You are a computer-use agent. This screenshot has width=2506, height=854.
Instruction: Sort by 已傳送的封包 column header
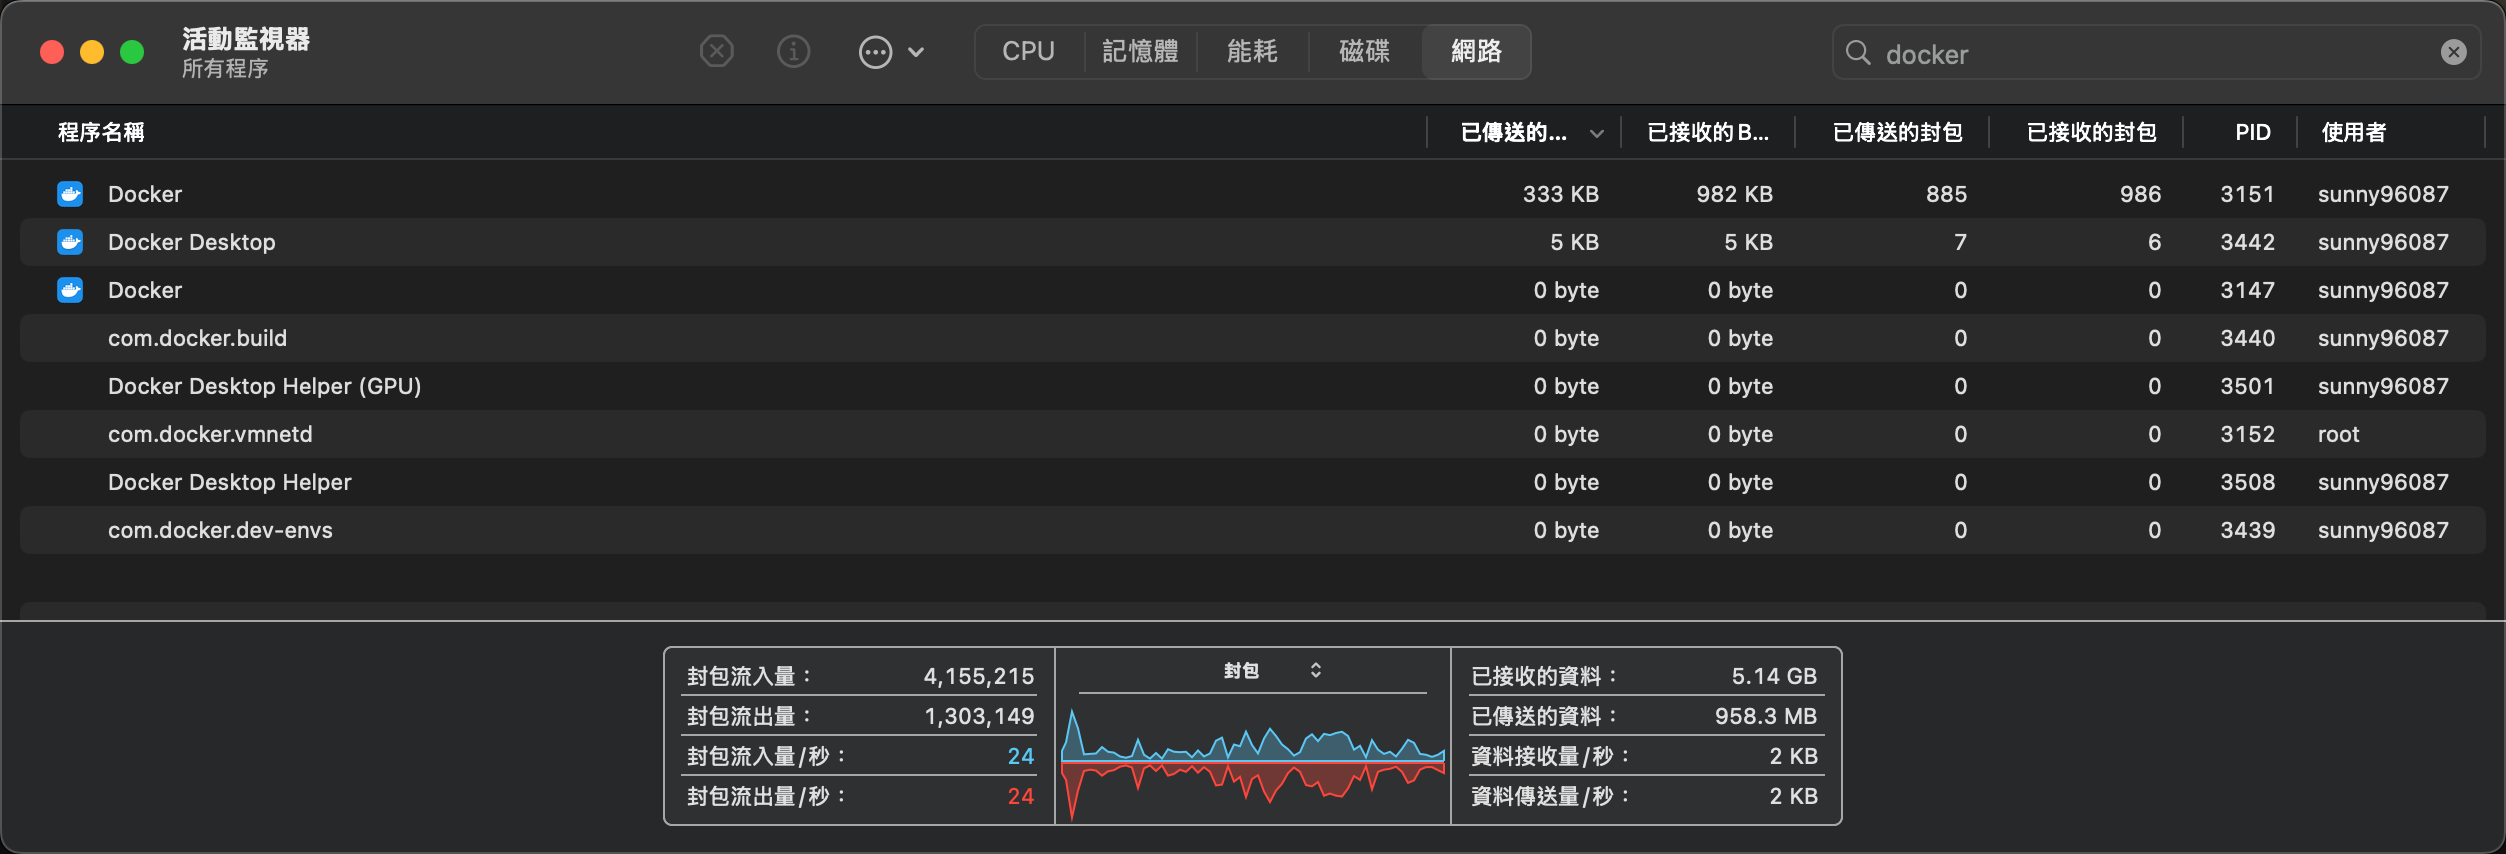(x=1897, y=132)
